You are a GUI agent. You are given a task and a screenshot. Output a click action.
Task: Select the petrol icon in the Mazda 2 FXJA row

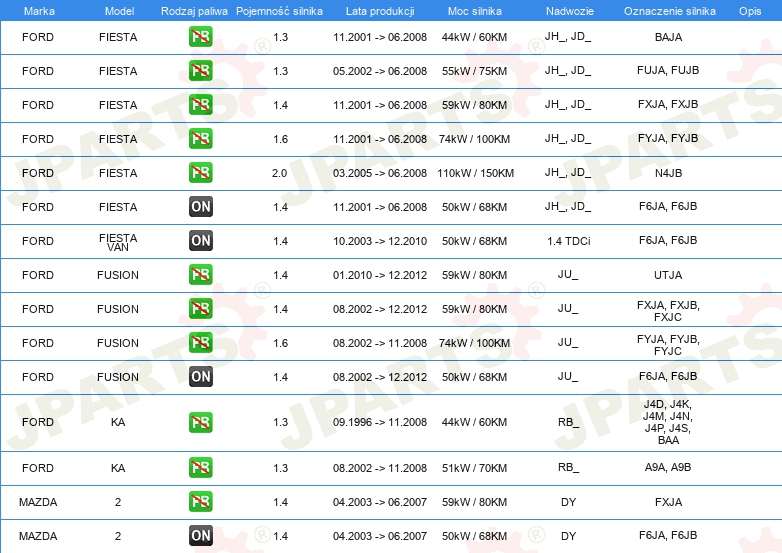200,502
